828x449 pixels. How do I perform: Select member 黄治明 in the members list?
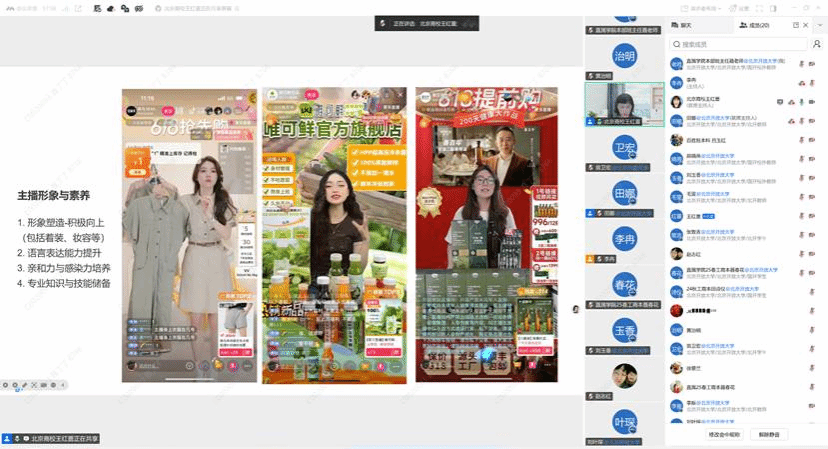(745, 330)
